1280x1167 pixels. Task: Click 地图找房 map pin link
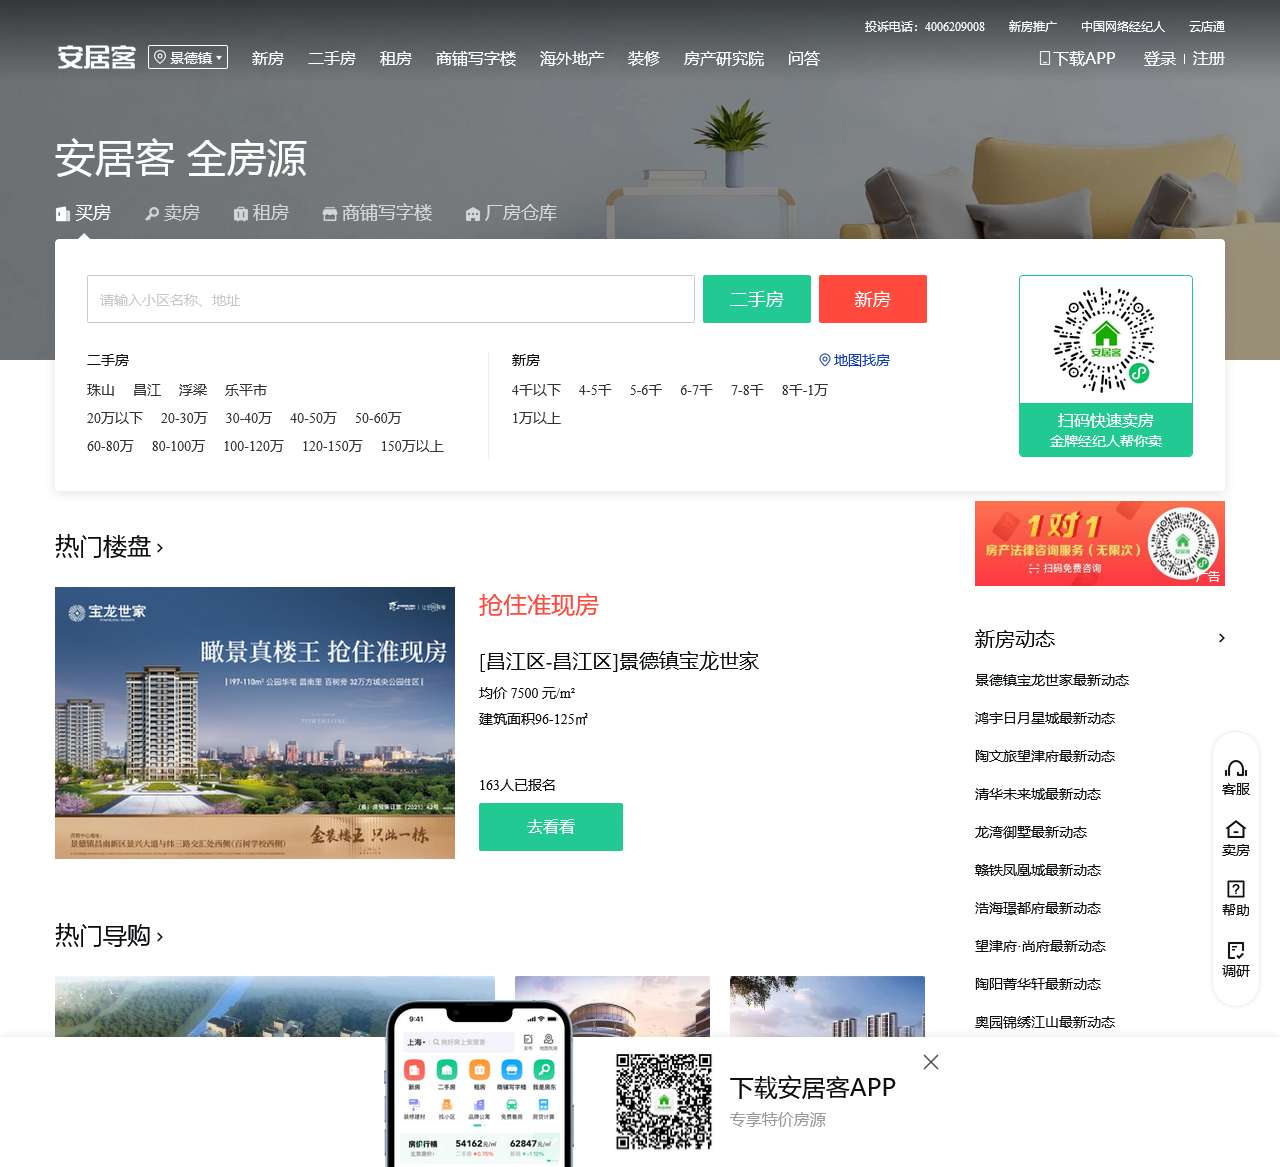[854, 360]
